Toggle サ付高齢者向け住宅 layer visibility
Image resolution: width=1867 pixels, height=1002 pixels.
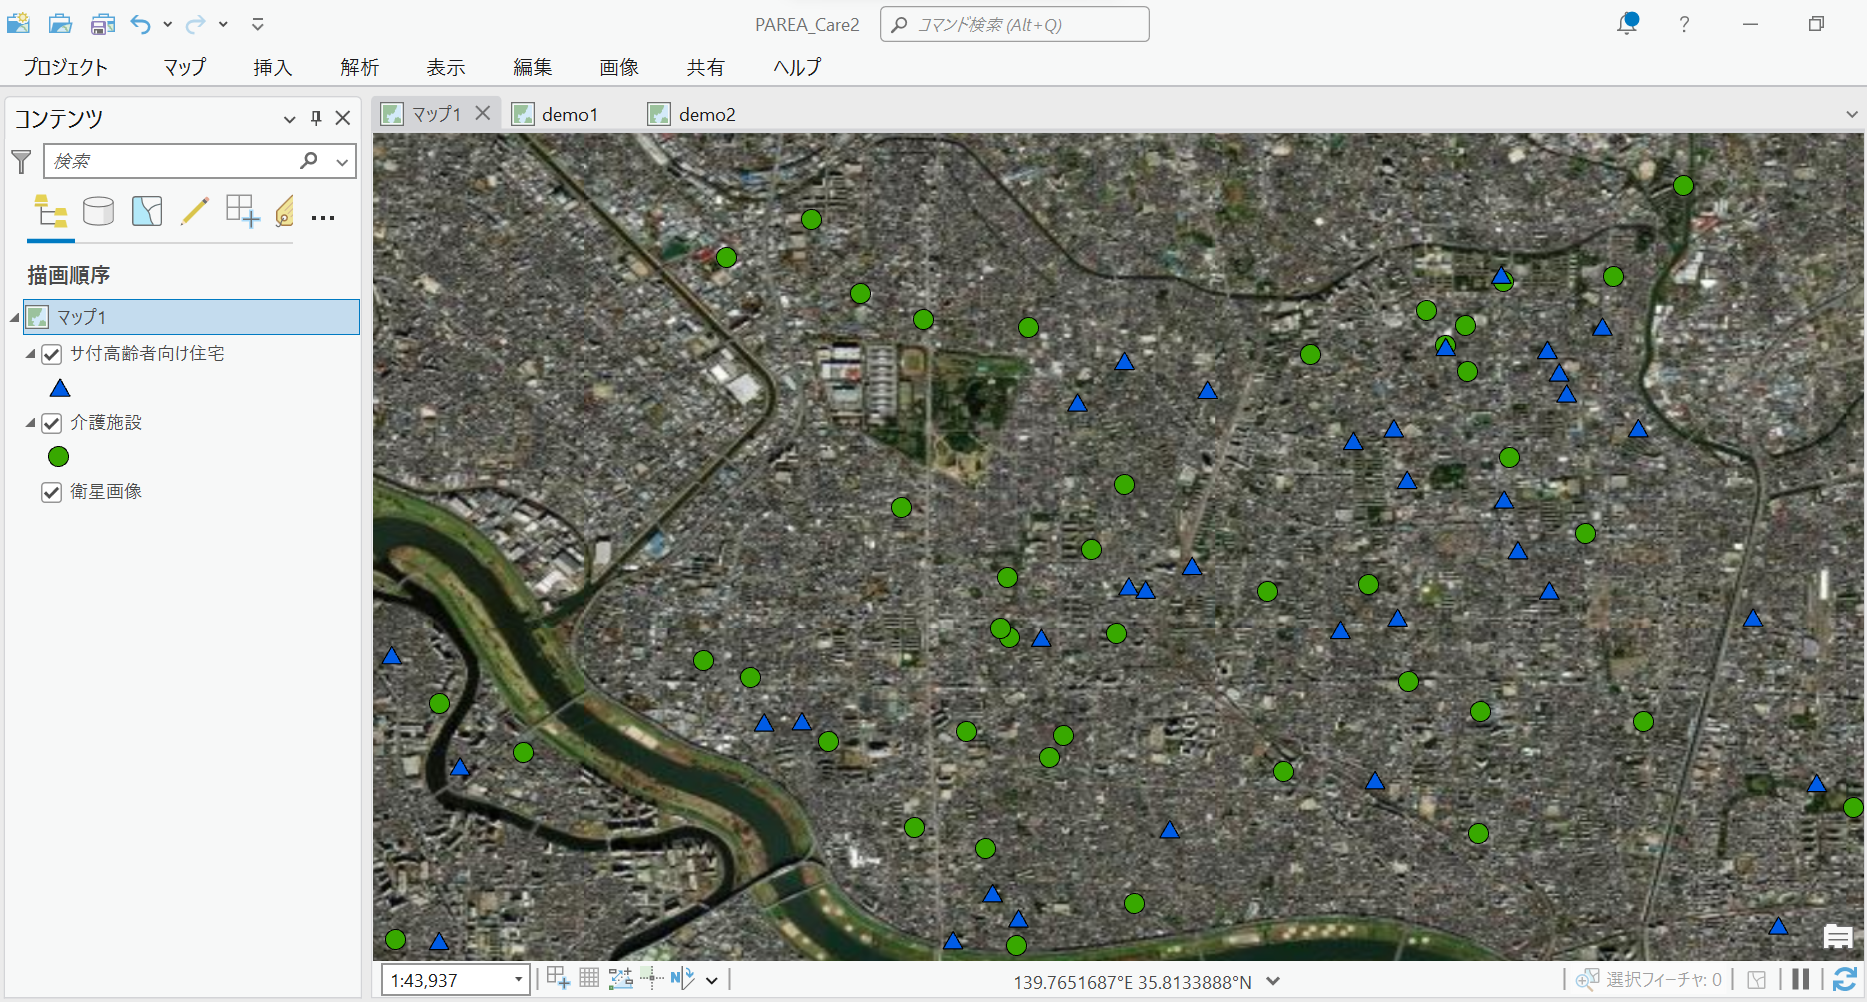point(52,354)
